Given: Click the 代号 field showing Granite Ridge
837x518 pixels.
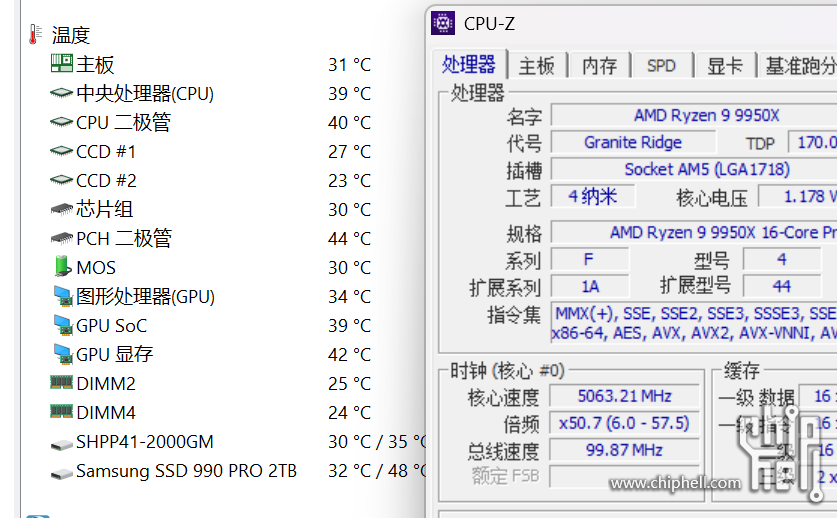Looking at the screenshot, I should point(633,142).
